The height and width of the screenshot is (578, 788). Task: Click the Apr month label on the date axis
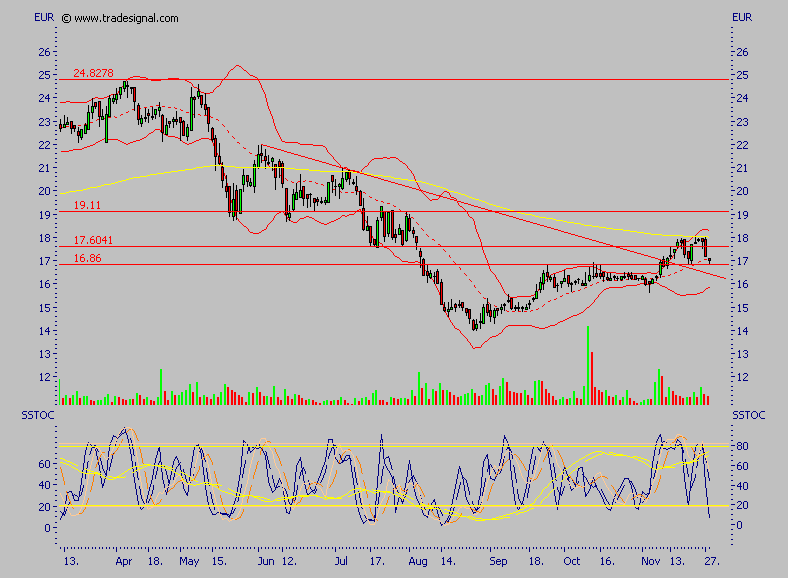[124, 561]
